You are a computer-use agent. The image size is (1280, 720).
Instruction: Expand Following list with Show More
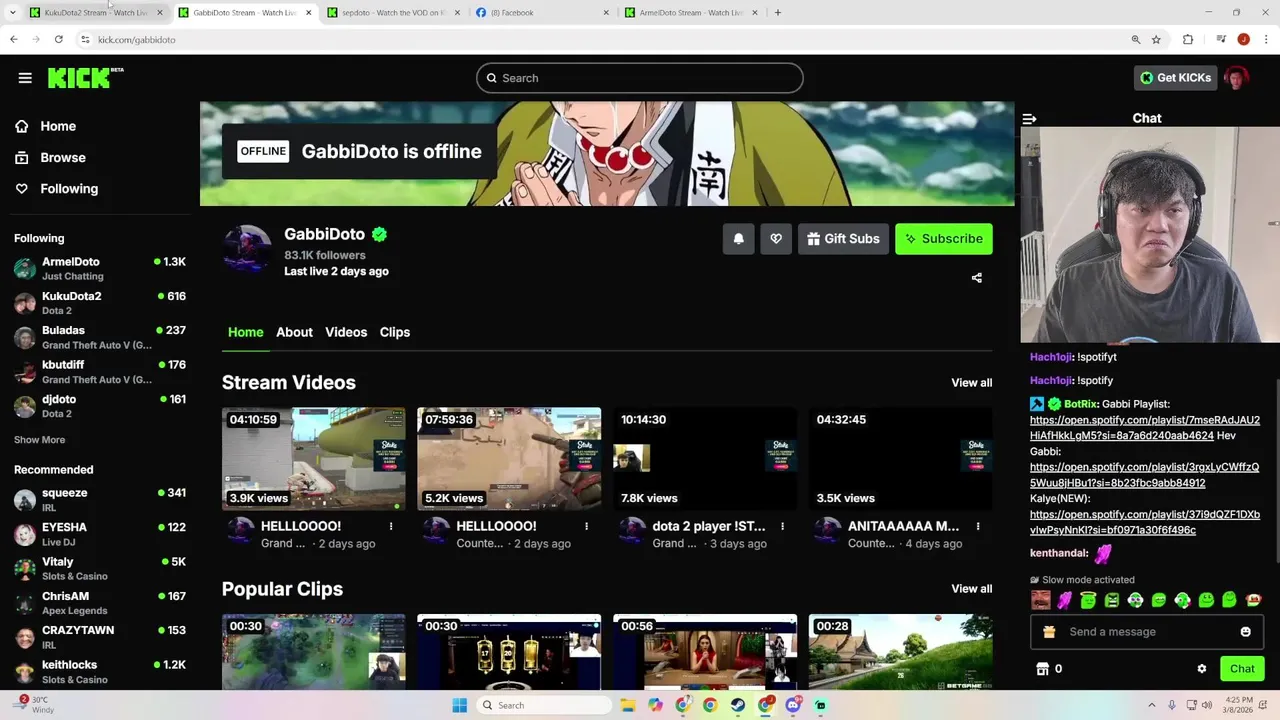point(39,440)
